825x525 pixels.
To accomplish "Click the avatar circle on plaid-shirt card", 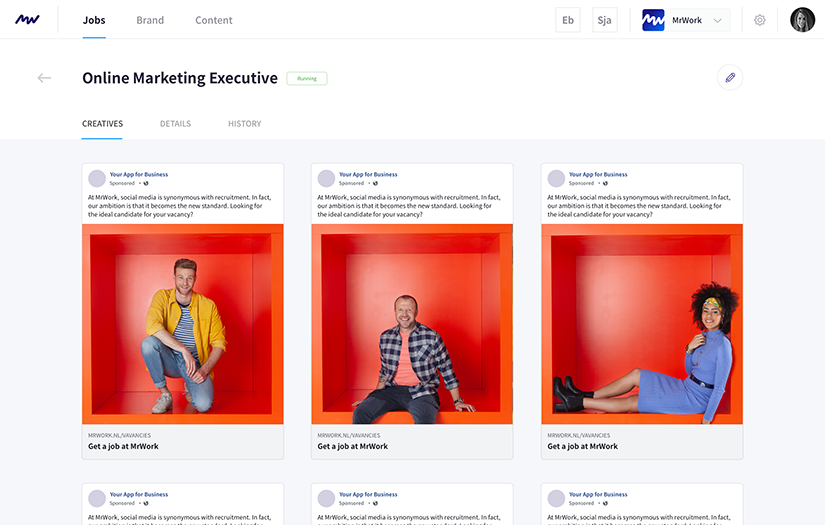I will point(326,178).
